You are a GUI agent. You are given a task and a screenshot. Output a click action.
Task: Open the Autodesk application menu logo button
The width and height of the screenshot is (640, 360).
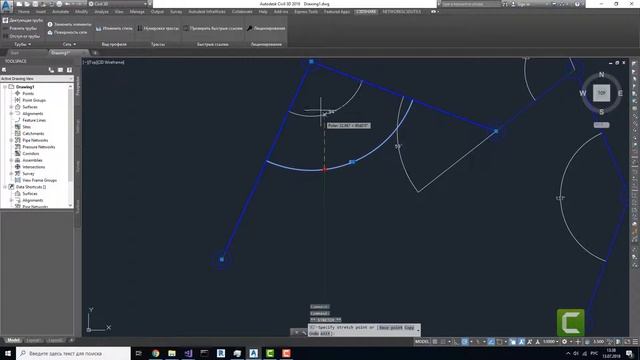click(7, 7)
